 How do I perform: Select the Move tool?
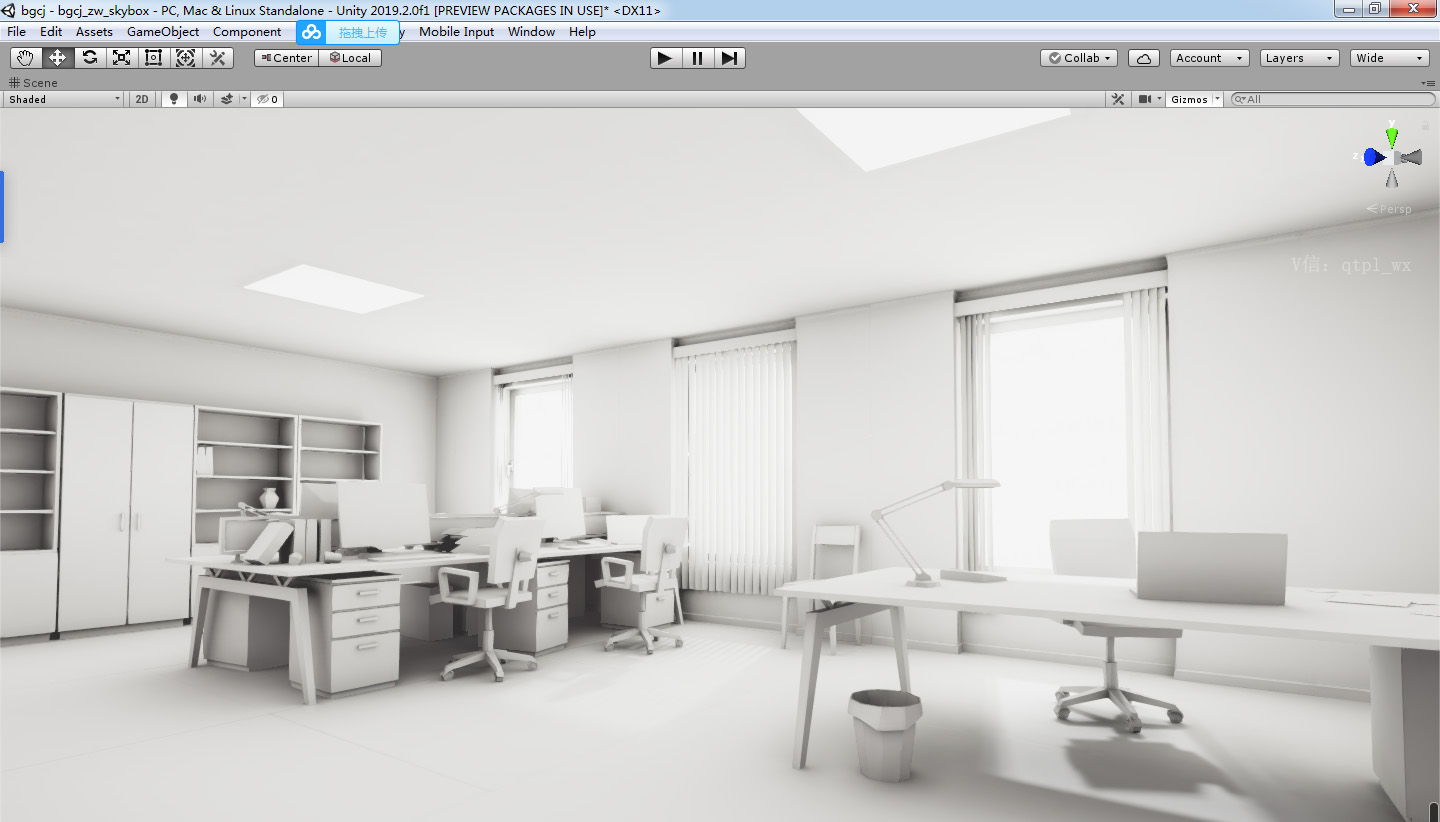[x=57, y=58]
